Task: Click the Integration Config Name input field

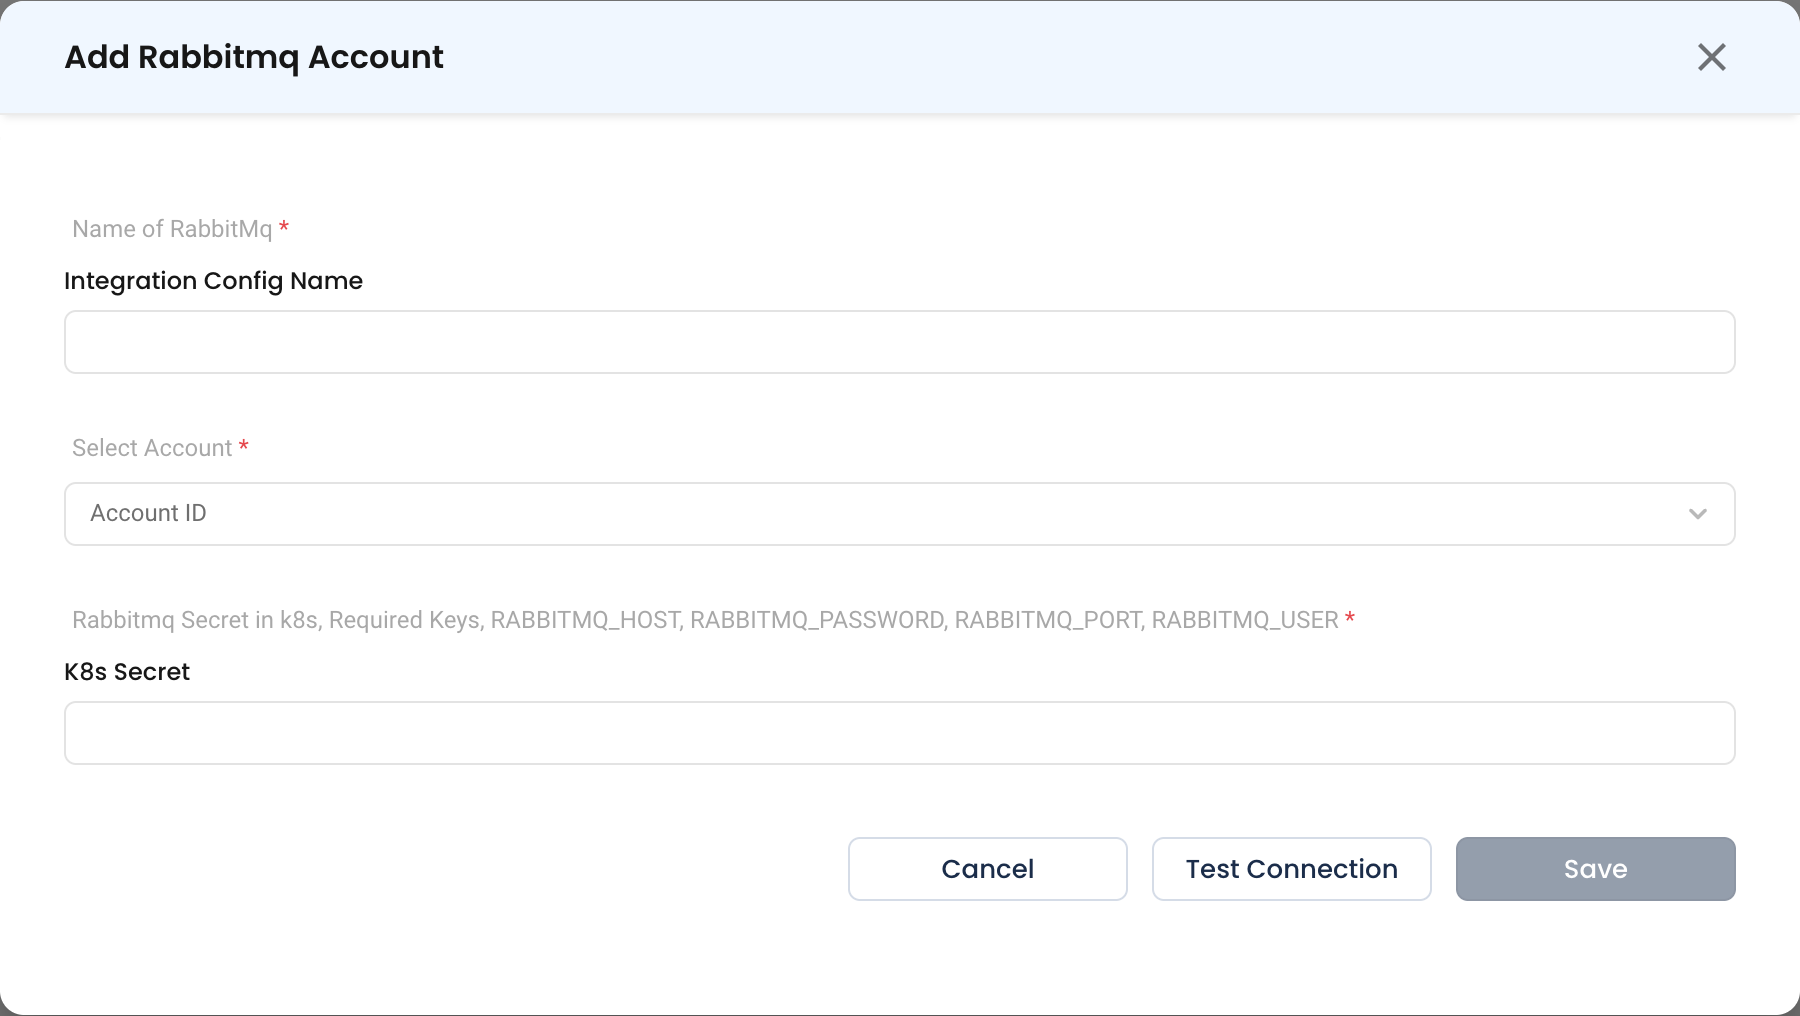Action: 900,342
